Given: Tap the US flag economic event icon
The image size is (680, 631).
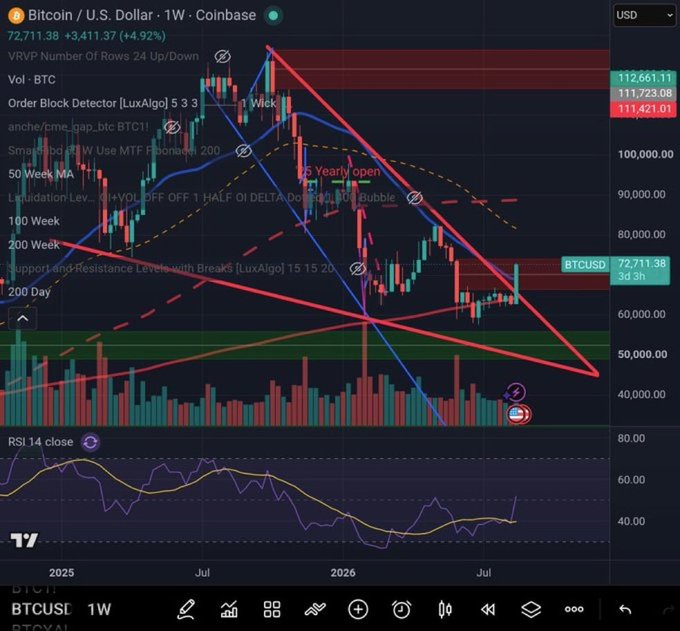Looking at the screenshot, I should tap(516, 415).
